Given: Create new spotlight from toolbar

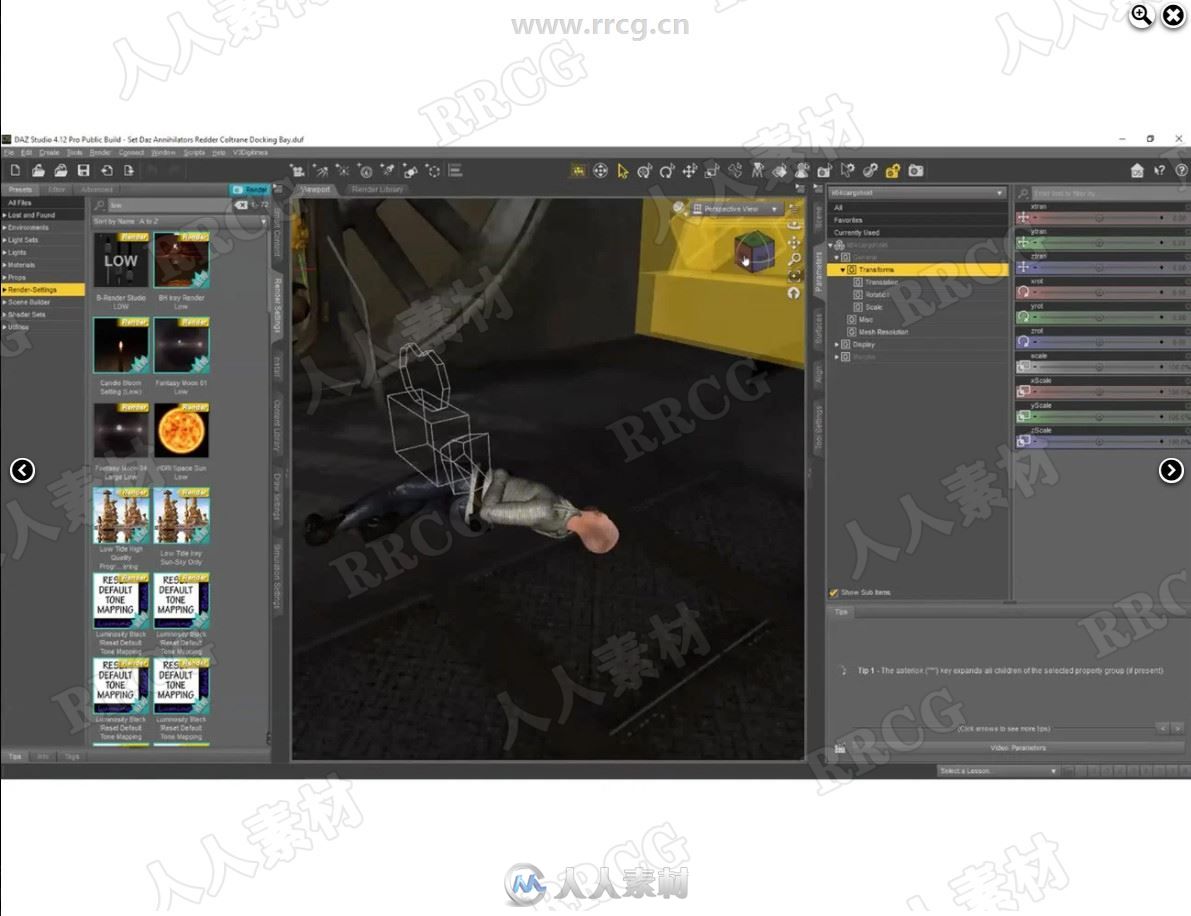Looking at the screenshot, I should pos(388,171).
